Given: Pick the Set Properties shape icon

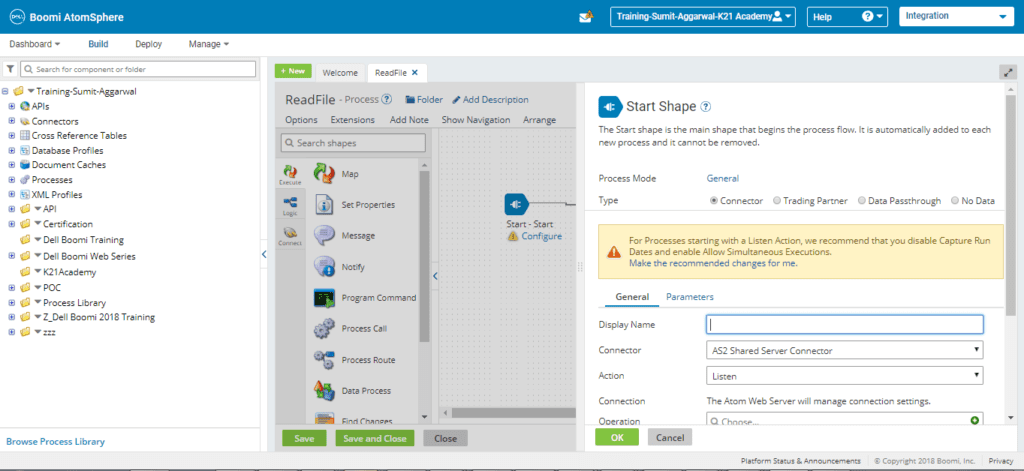Looking at the screenshot, I should tap(325, 204).
